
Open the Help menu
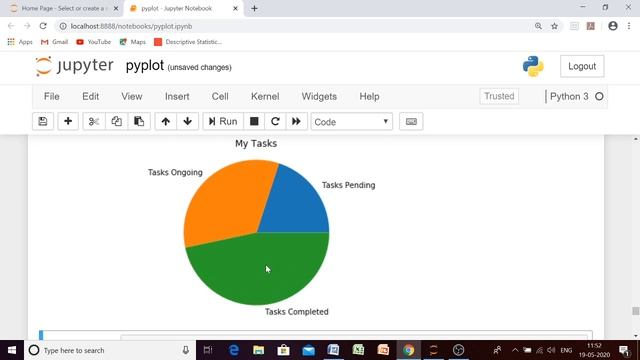pos(369,96)
